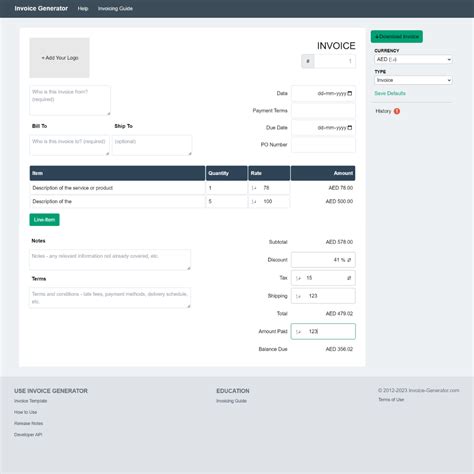Open the Date calendar picker icon
Screen dimensions: 474x474
click(x=350, y=93)
